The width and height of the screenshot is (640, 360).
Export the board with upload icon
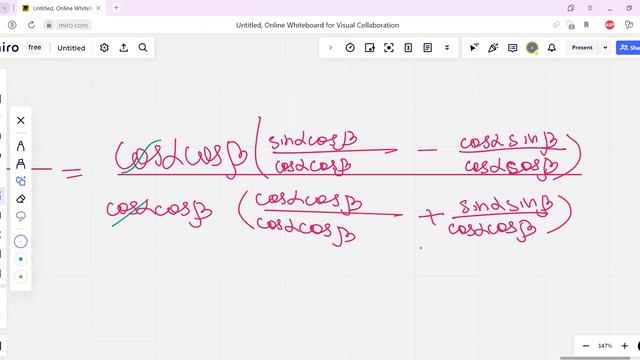coord(124,48)
